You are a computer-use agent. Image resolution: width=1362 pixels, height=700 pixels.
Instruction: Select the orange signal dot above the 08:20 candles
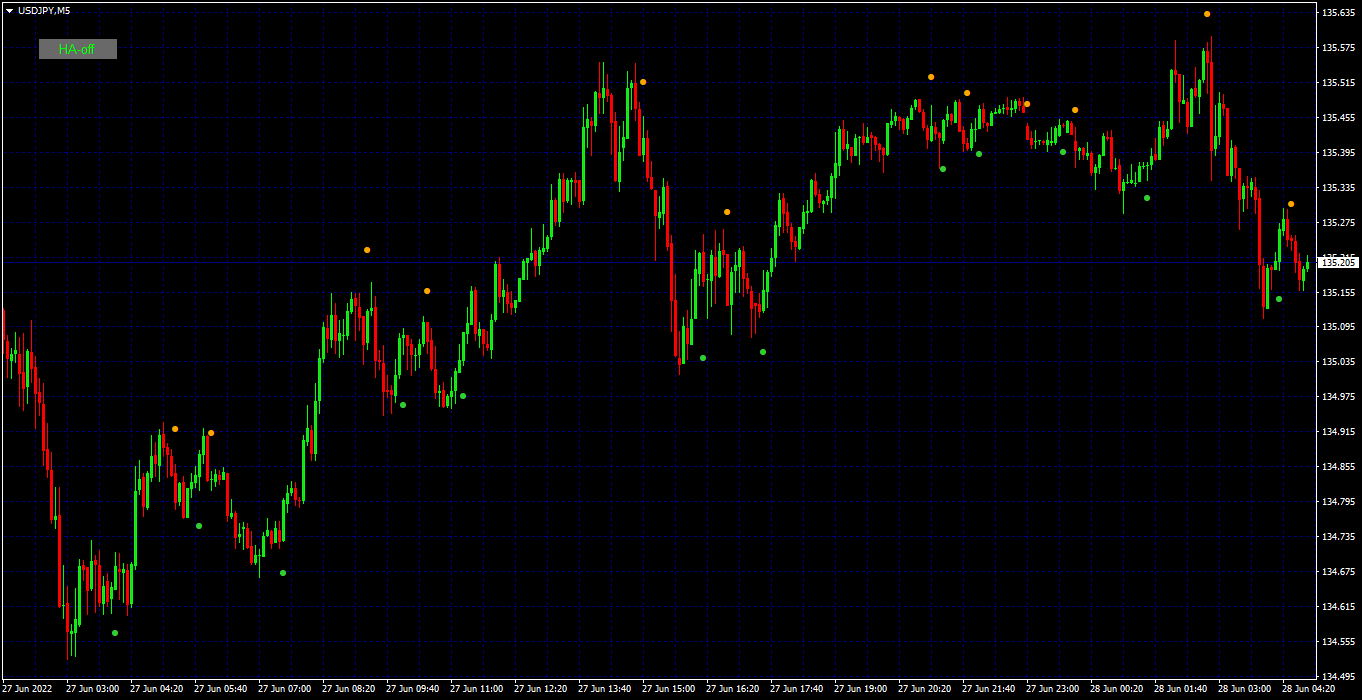tap(367, 250)
